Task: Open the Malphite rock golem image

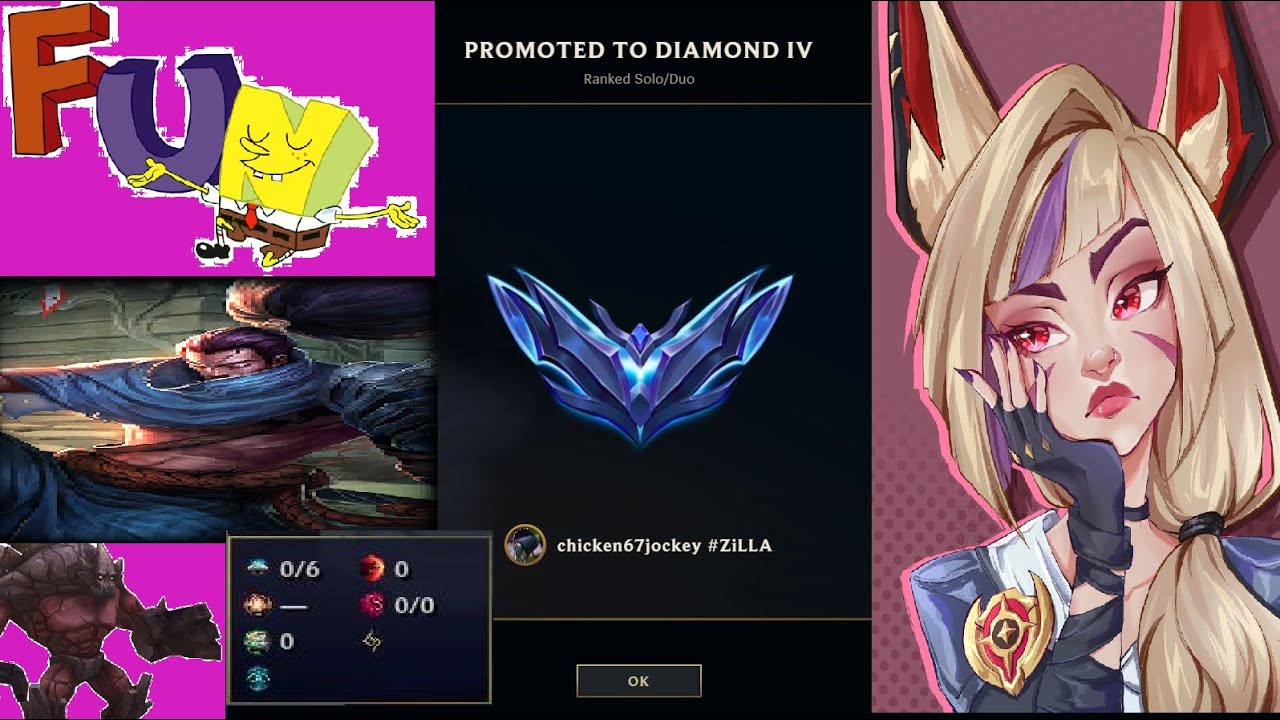Action: click(112, 631)
